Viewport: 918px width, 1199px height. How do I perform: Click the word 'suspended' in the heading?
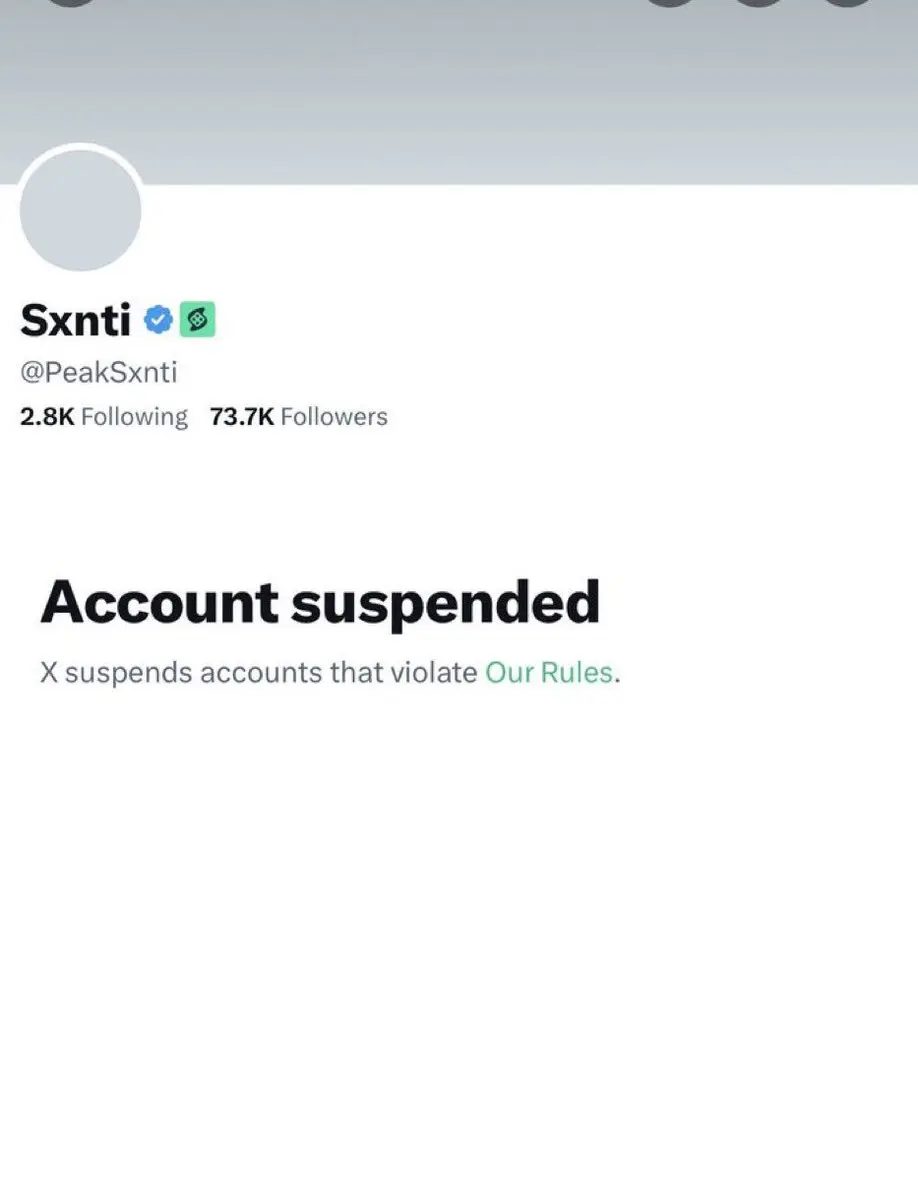pos(446,605)
